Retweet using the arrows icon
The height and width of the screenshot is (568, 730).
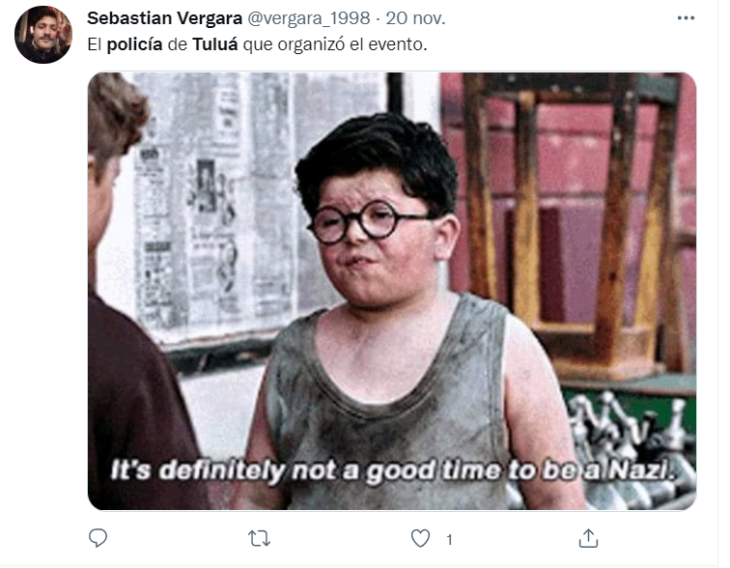click(259, 538)
